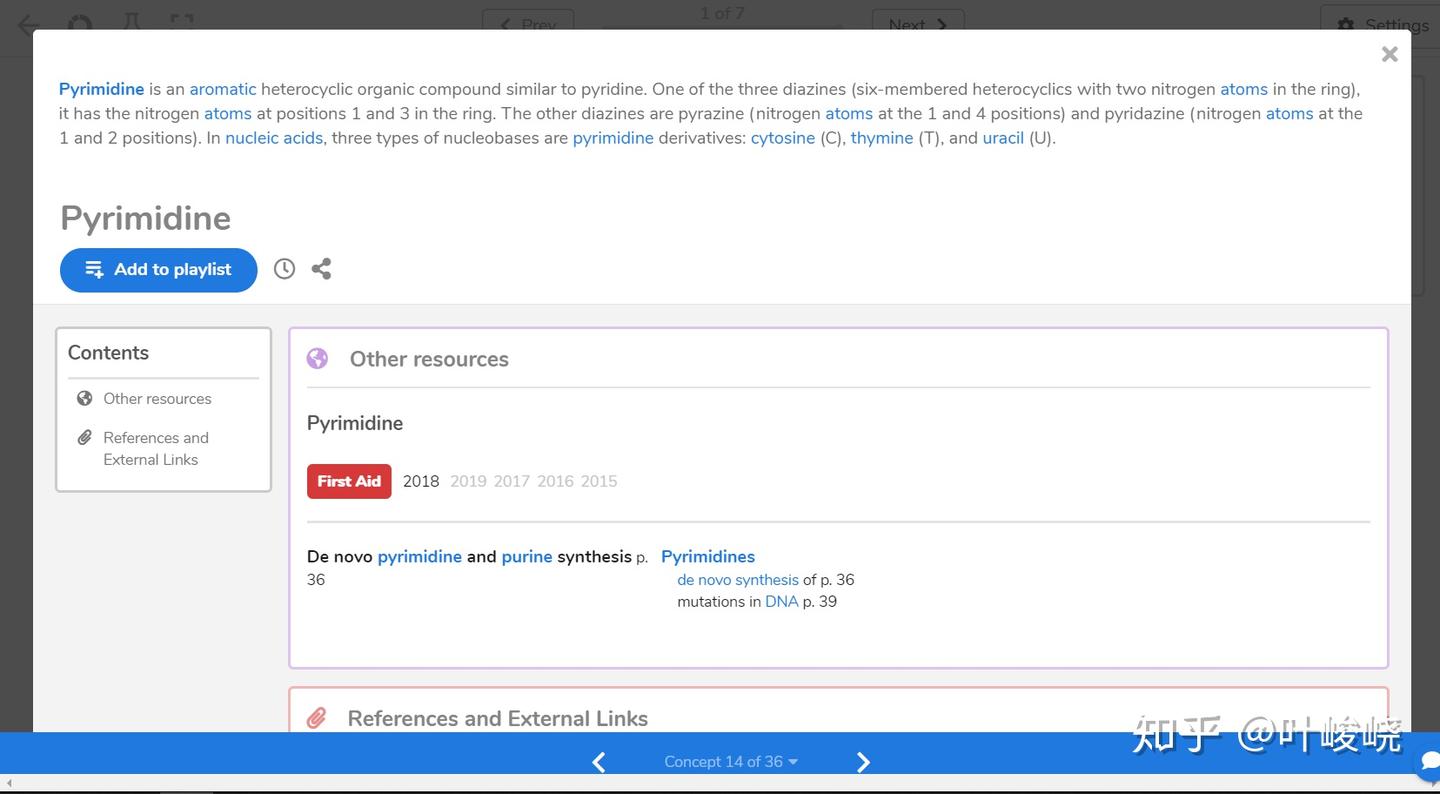Image resolution: width=1440 pixels, height=794 pixels.
Task: Click Add to playlist button
Action: (158, 270)
